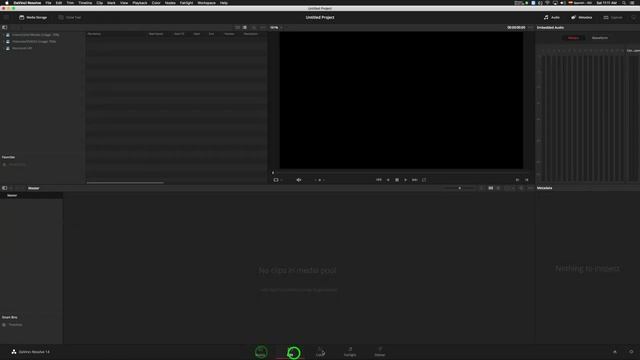
Task: Open the DaVinci Resolve application menu
Action: [x=27, y=3]
